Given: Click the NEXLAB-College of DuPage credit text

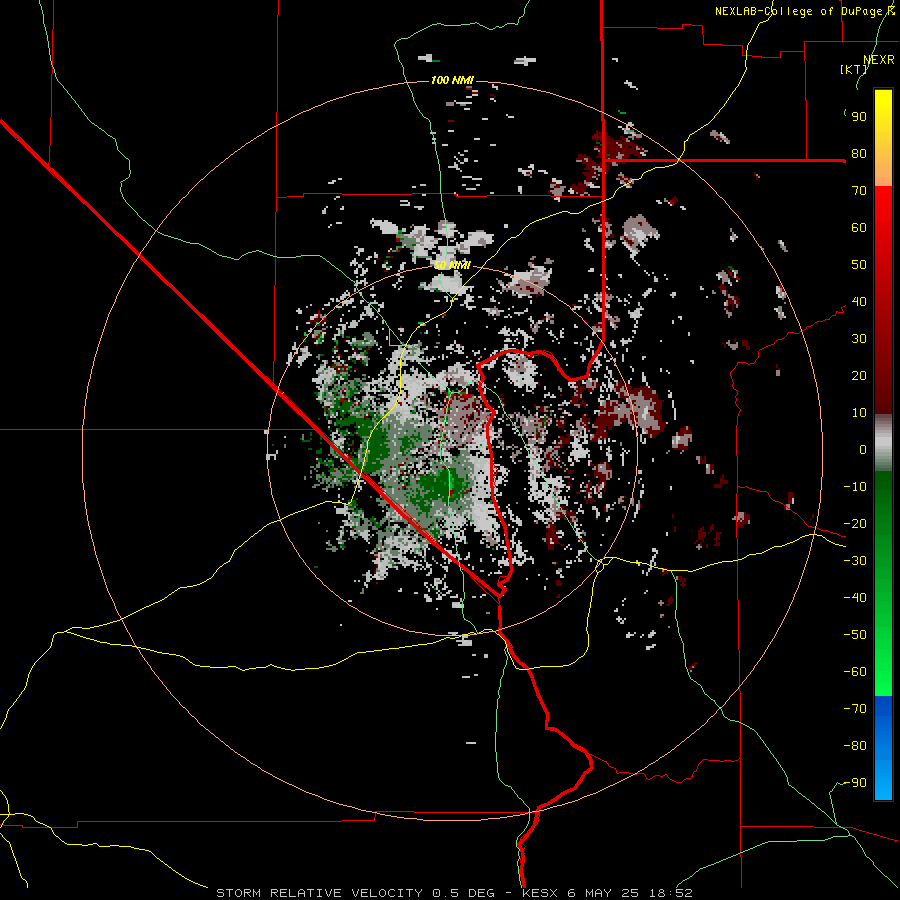Looking at the screenshot, I should pos(805,11).
